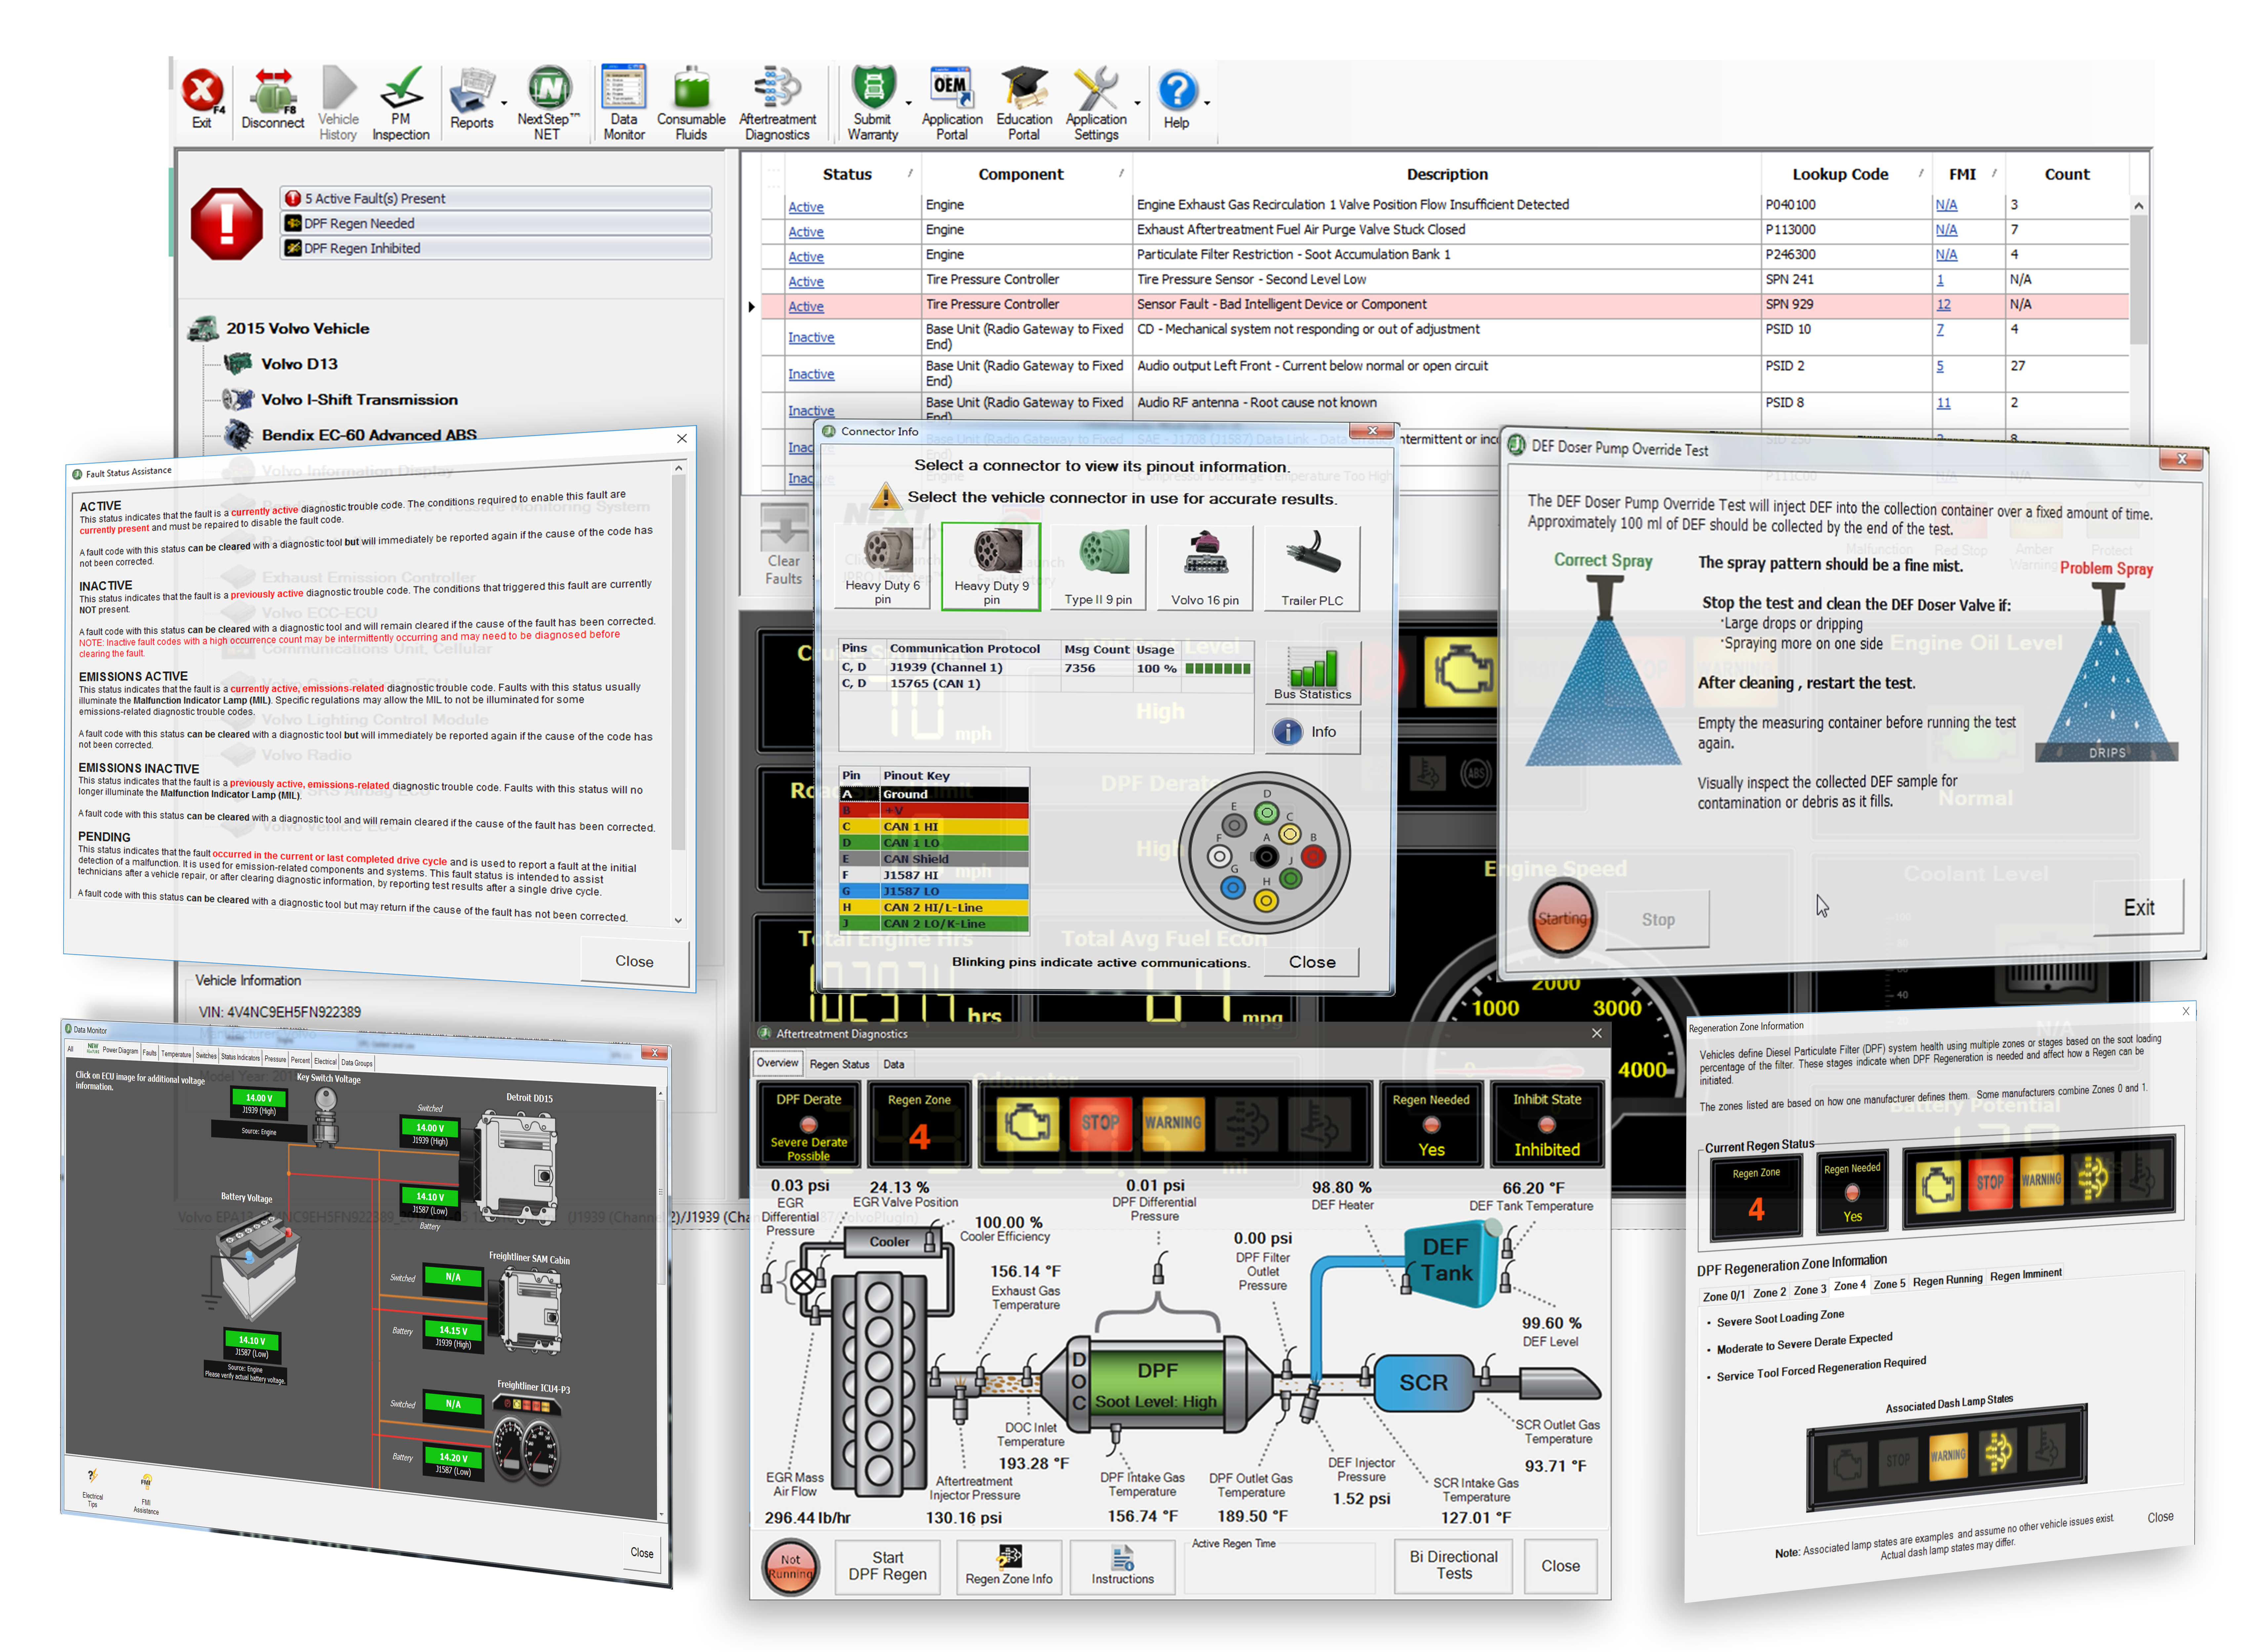Open the Active link for the P040100 fault
This screenshot has height=1652, width=2267.
tap(806, 206)
